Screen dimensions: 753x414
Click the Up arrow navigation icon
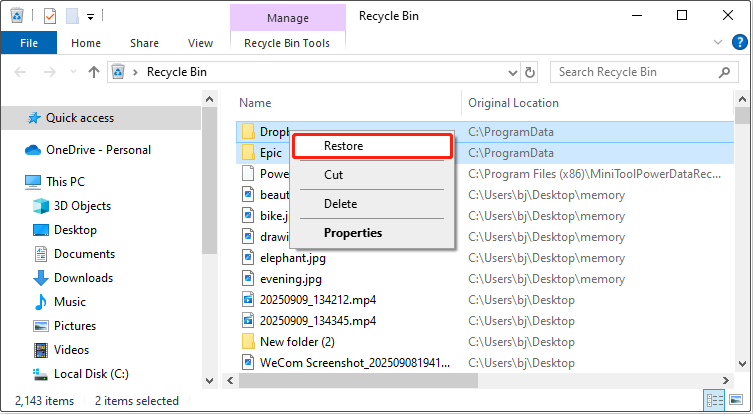coord(94,71)
